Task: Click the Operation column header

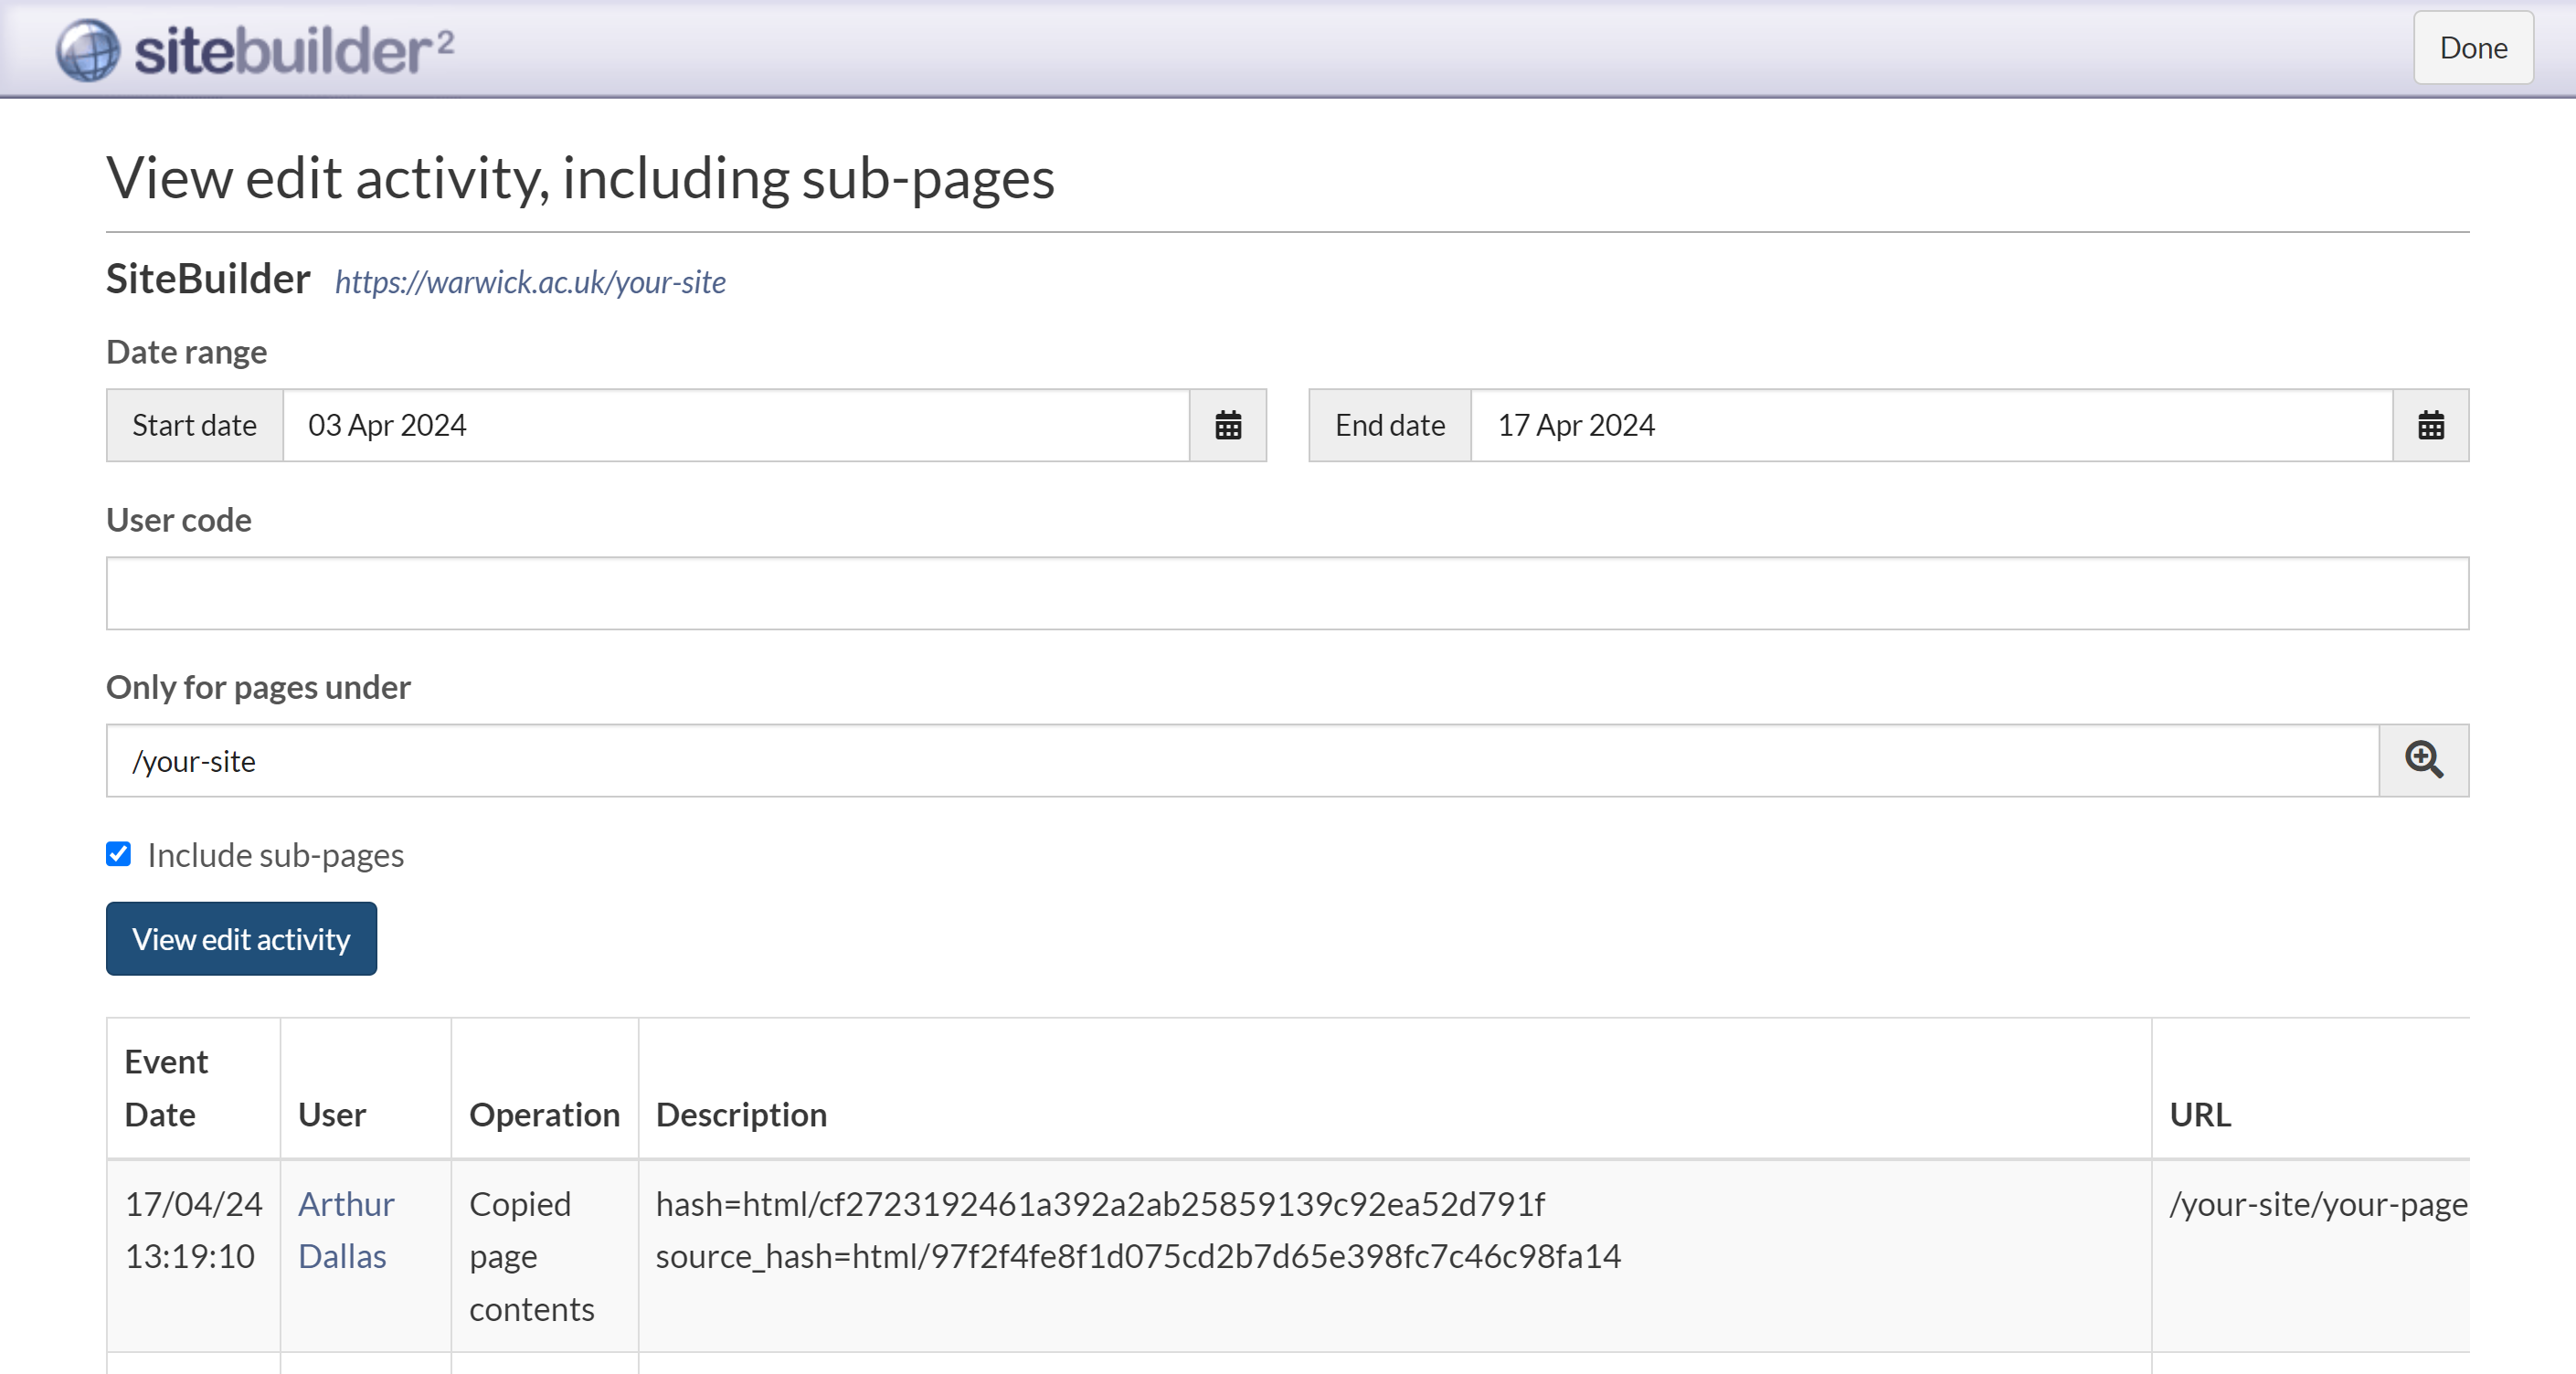Action: (x=544, y=1113)
